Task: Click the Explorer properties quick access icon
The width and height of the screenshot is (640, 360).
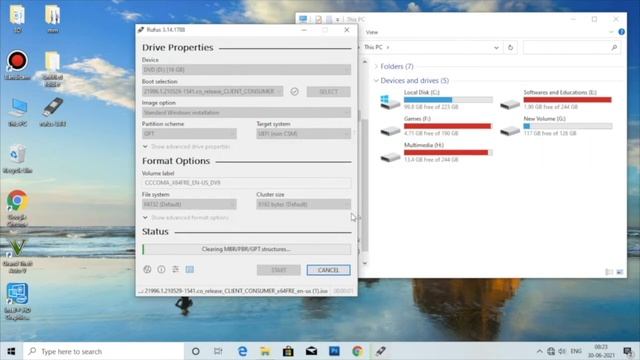Action: pos(318,19)
